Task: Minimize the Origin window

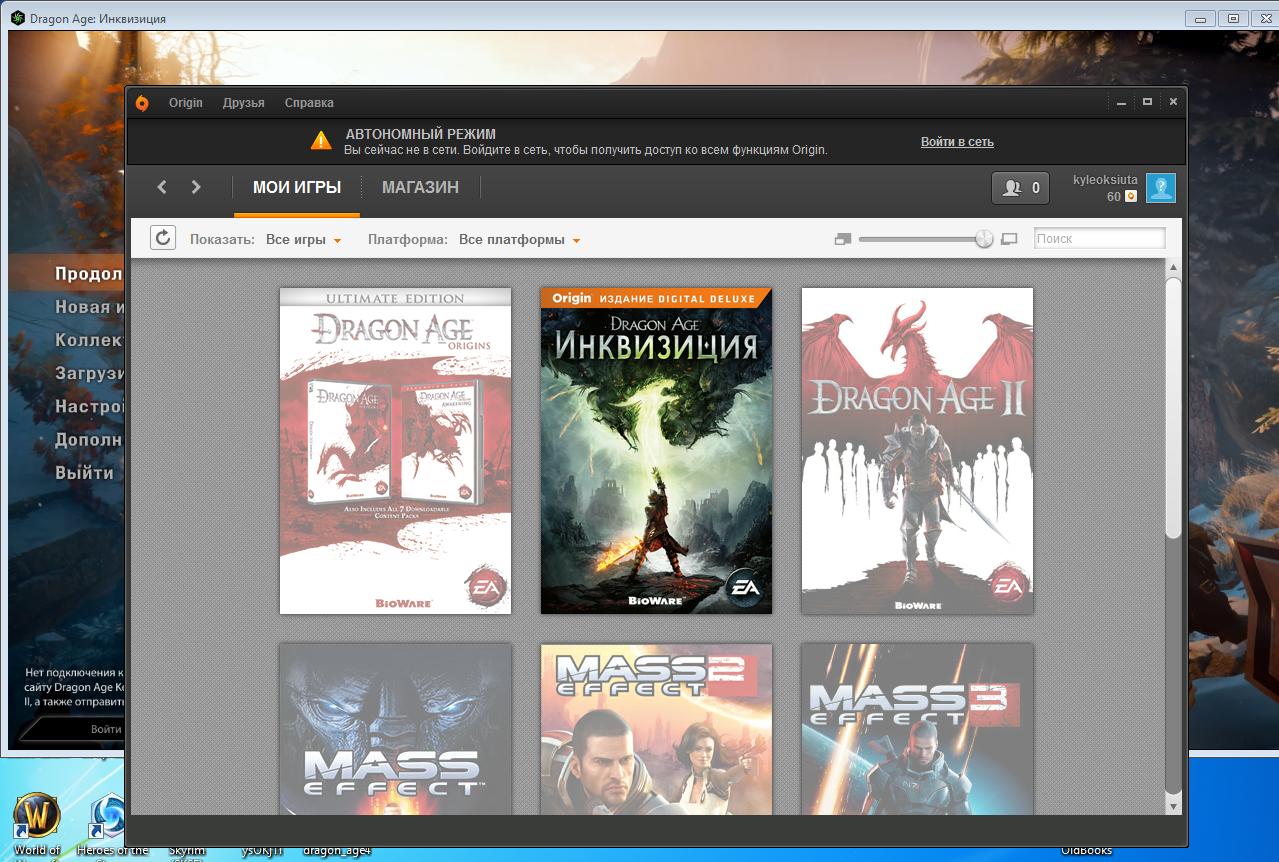Action: click(1122, 102)
